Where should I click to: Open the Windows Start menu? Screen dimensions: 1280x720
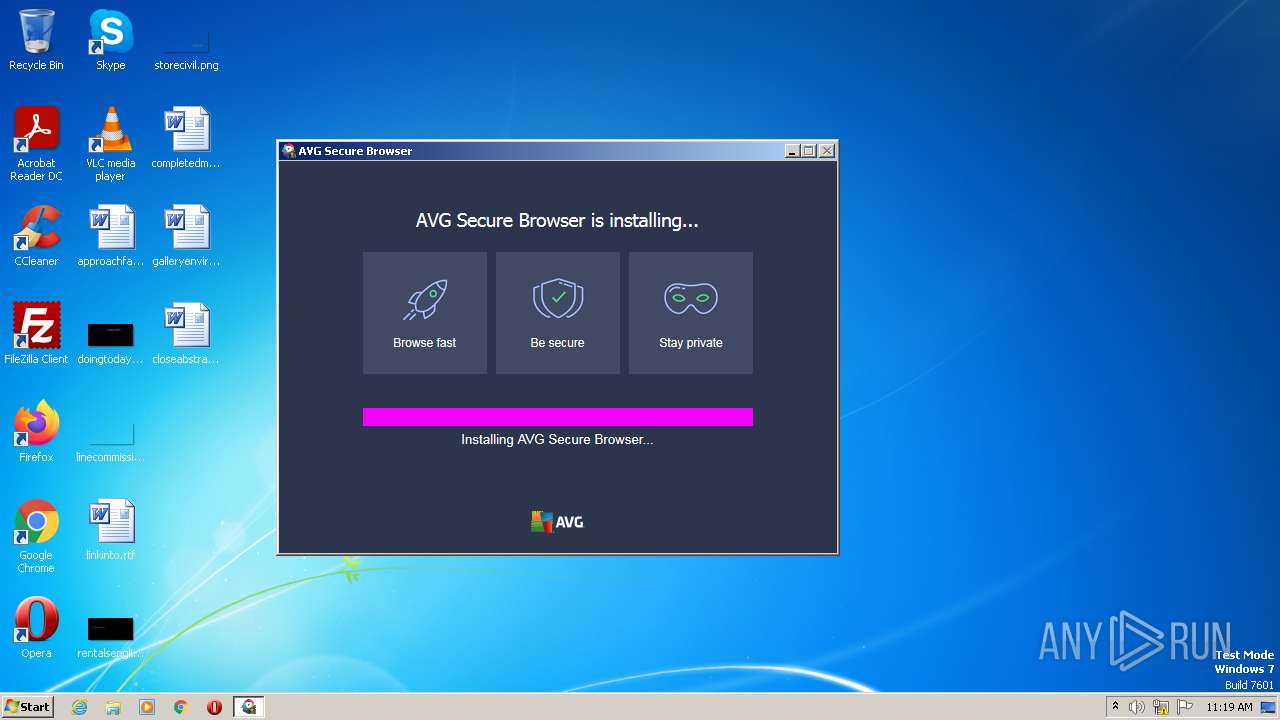point(27,707)
